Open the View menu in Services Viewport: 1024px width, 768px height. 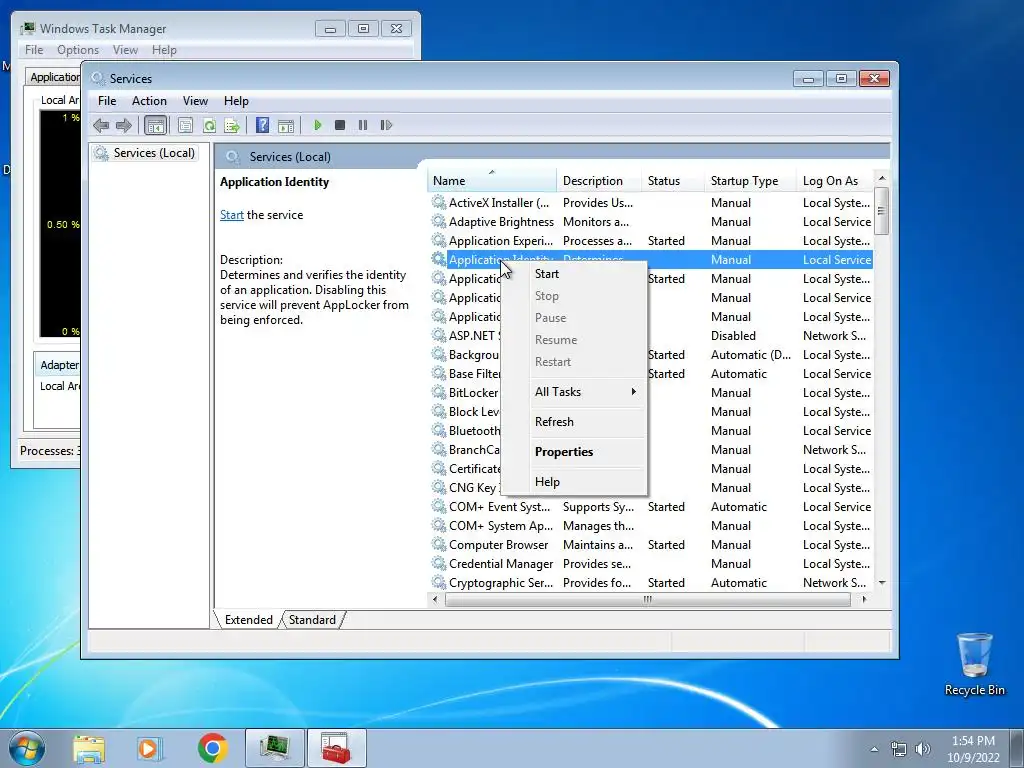(195, 101)
